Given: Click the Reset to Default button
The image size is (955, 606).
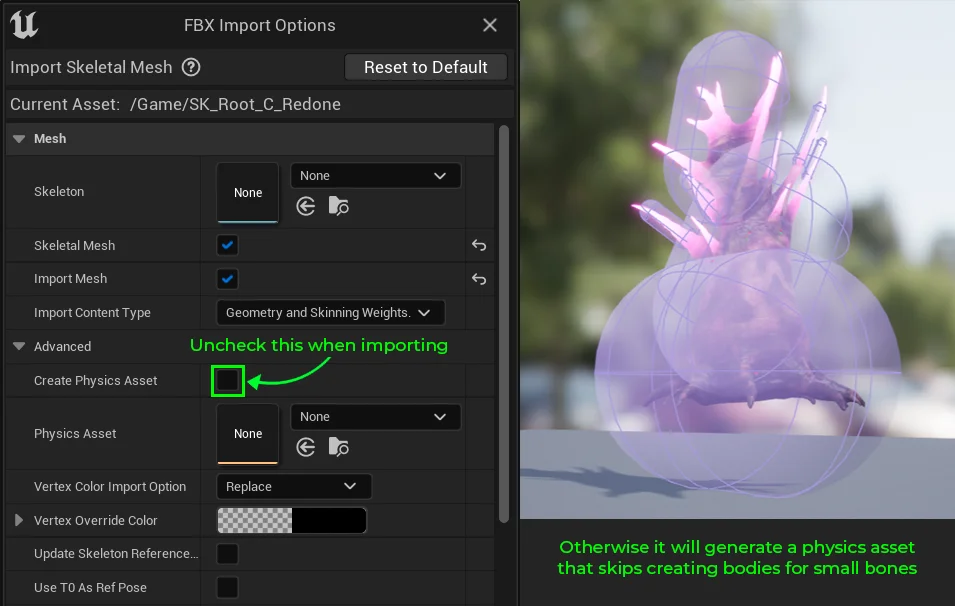Looking at the screenshot, I should (x=425, y=67).
